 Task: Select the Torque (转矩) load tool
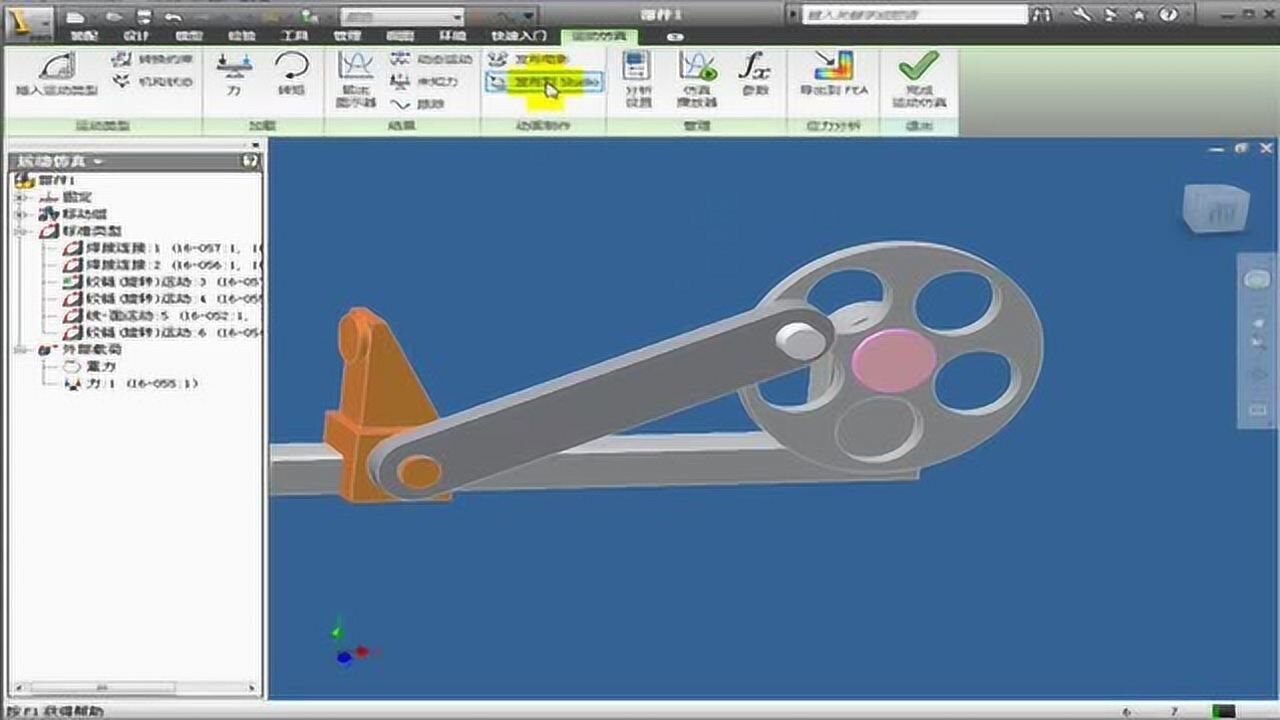coord(291,74)
